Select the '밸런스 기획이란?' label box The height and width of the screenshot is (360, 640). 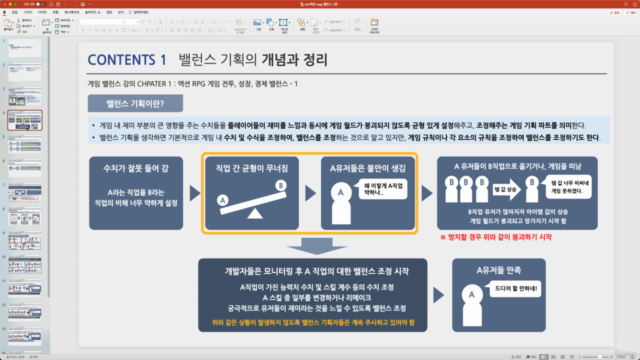(x=135, y=104)
